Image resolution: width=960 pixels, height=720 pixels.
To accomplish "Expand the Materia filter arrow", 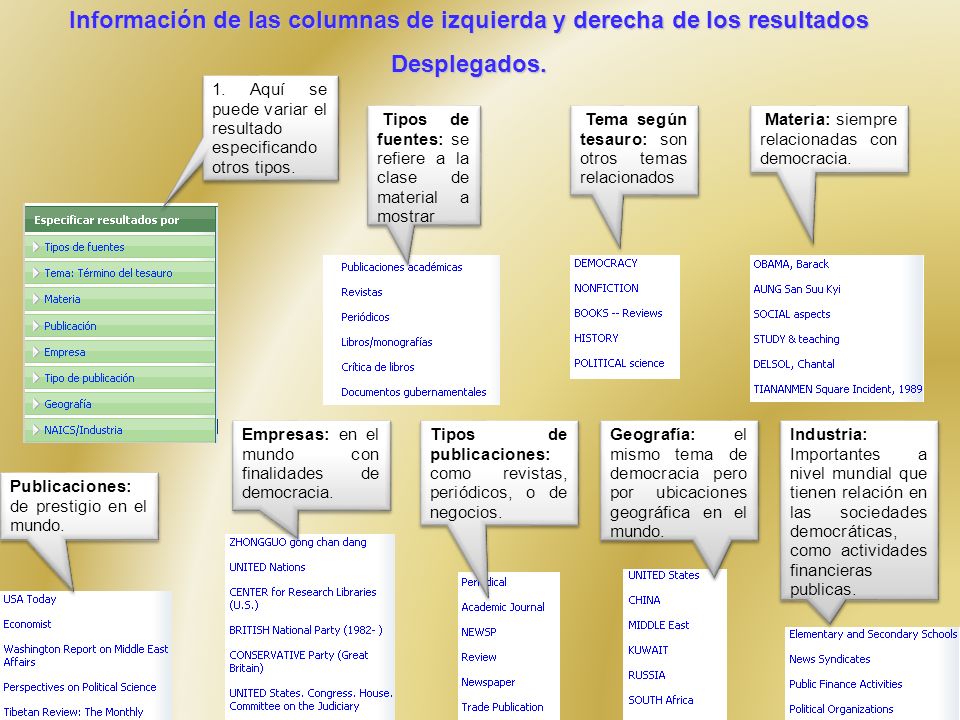I will click(x=36, y=299).
